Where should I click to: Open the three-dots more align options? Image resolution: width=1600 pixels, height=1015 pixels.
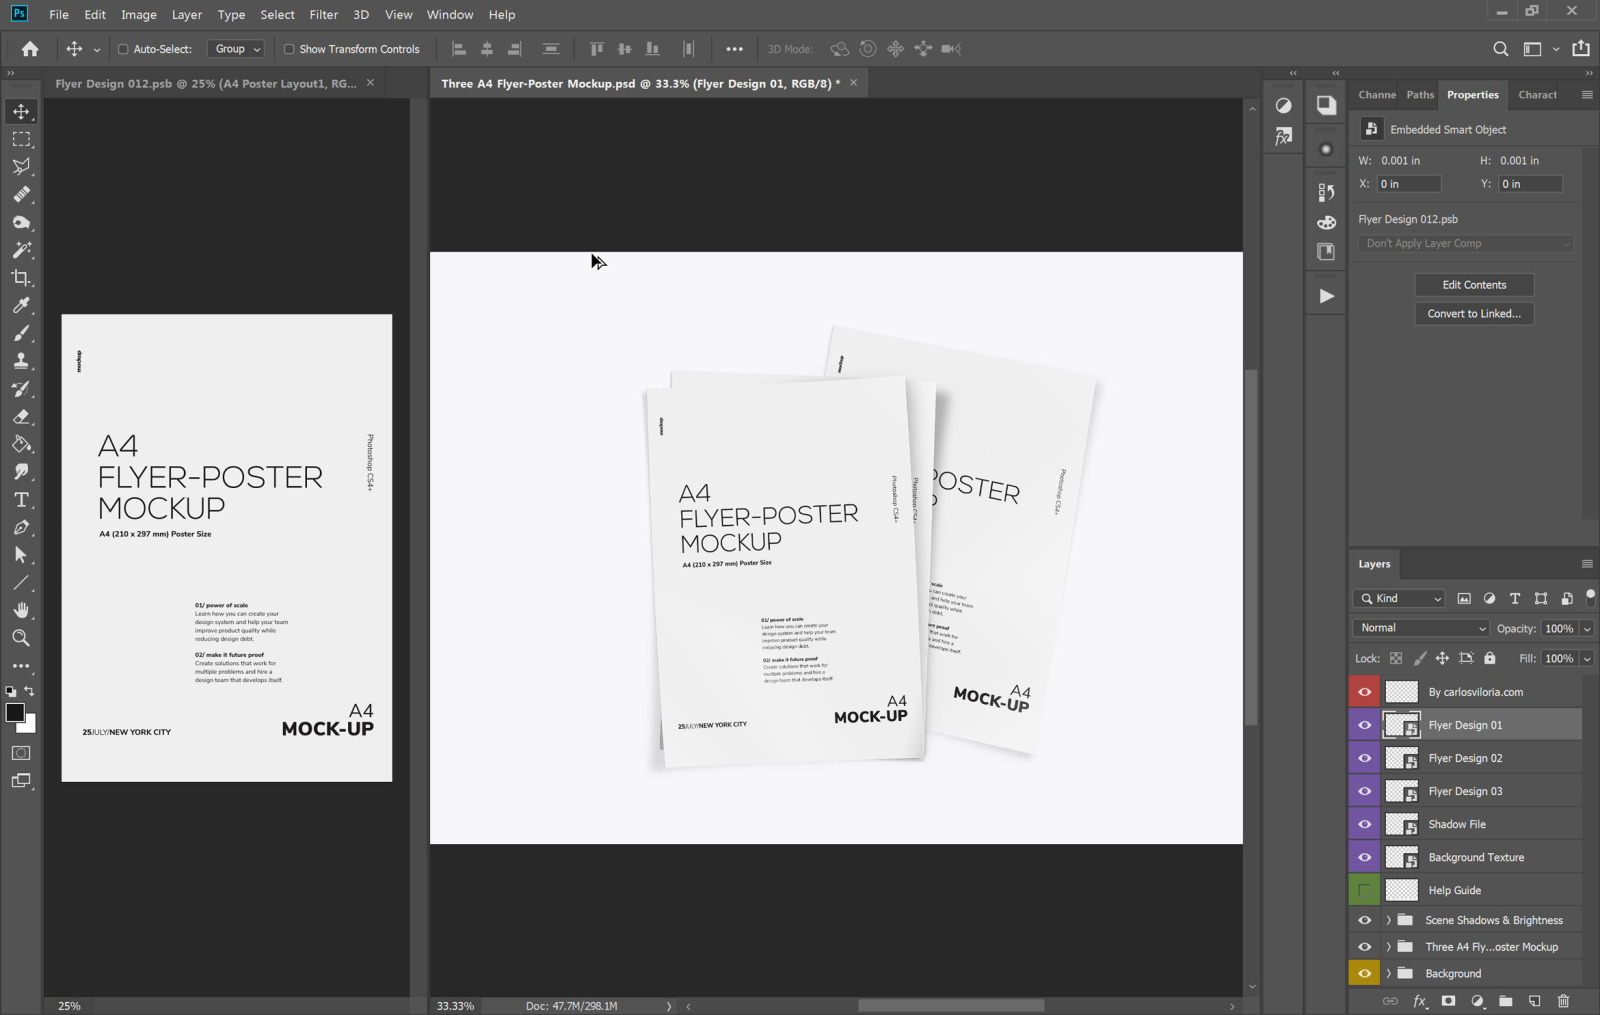734,49
